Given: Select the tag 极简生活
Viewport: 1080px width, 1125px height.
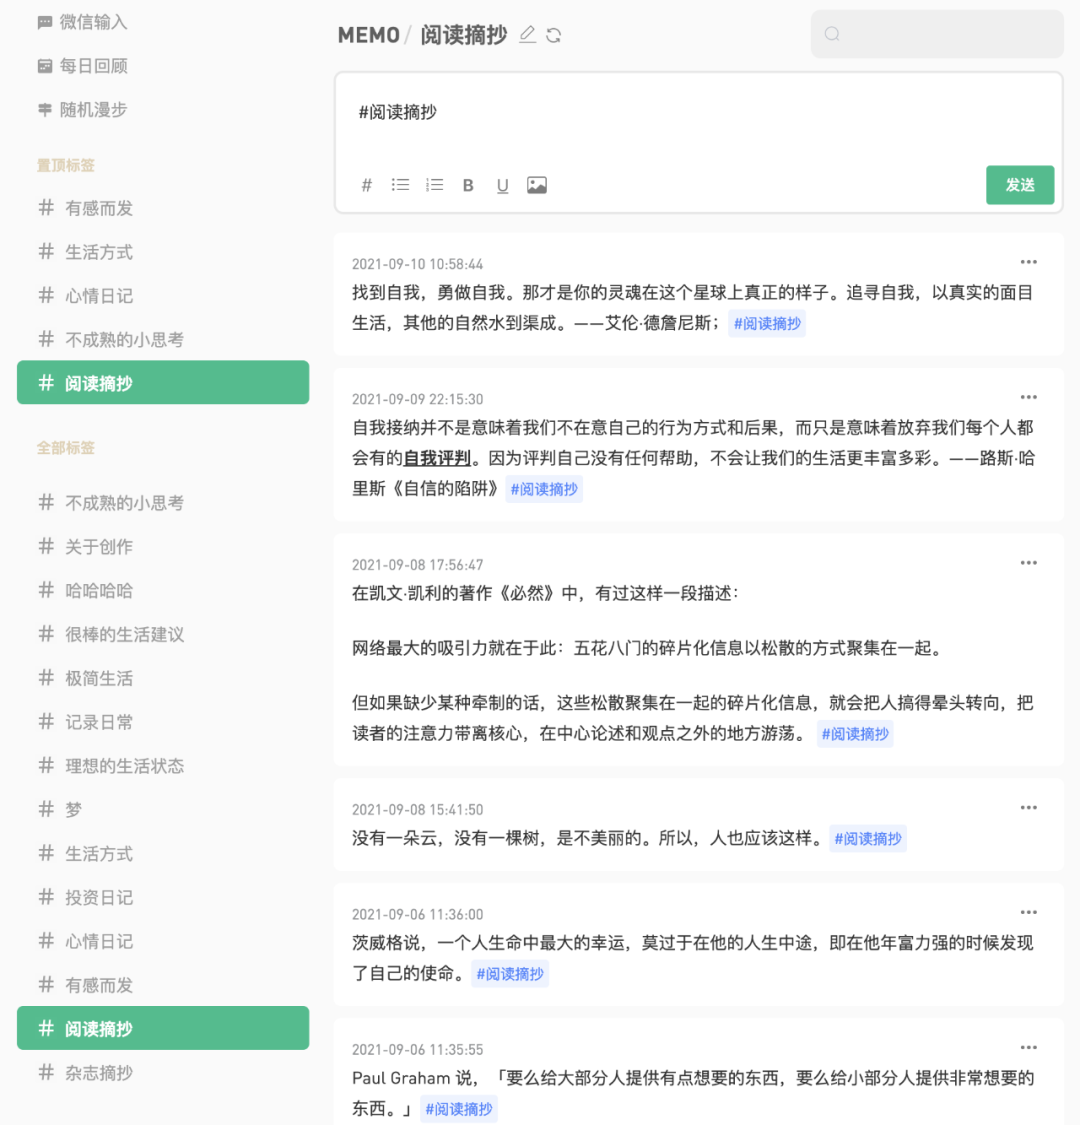Looking at the screenshot, I should 163,678.
